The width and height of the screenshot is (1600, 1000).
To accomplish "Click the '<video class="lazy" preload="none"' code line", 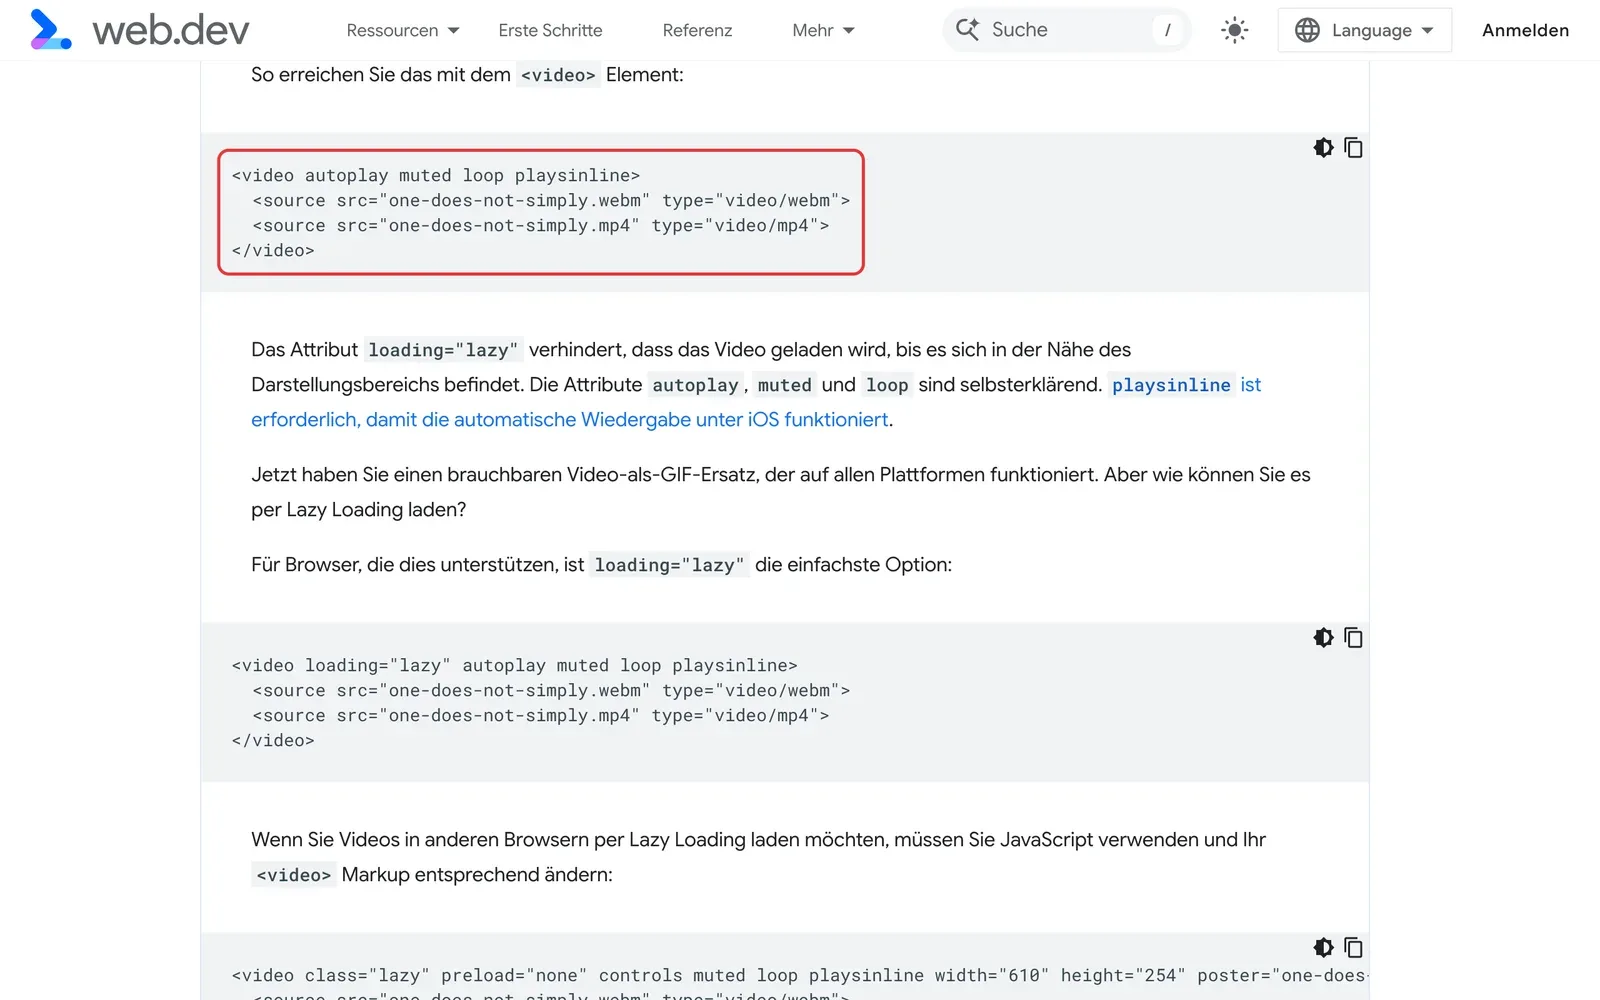I will point(800,976).
